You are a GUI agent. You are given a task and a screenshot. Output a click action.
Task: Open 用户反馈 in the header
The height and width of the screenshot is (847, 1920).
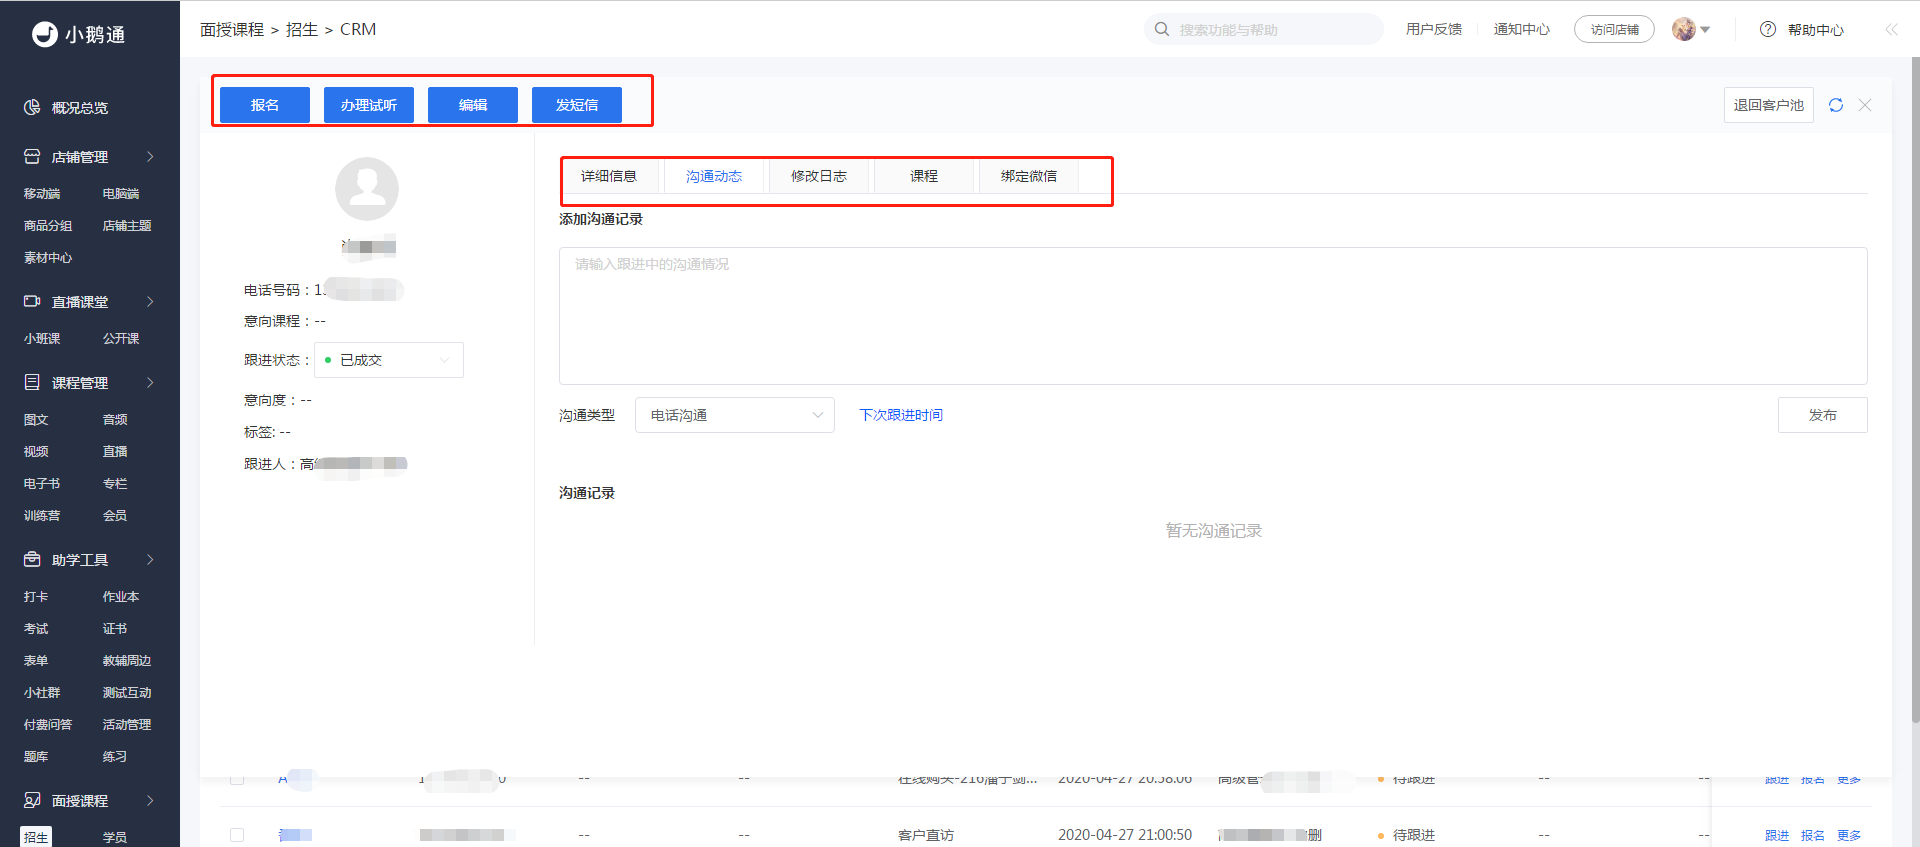point(1434,30)
